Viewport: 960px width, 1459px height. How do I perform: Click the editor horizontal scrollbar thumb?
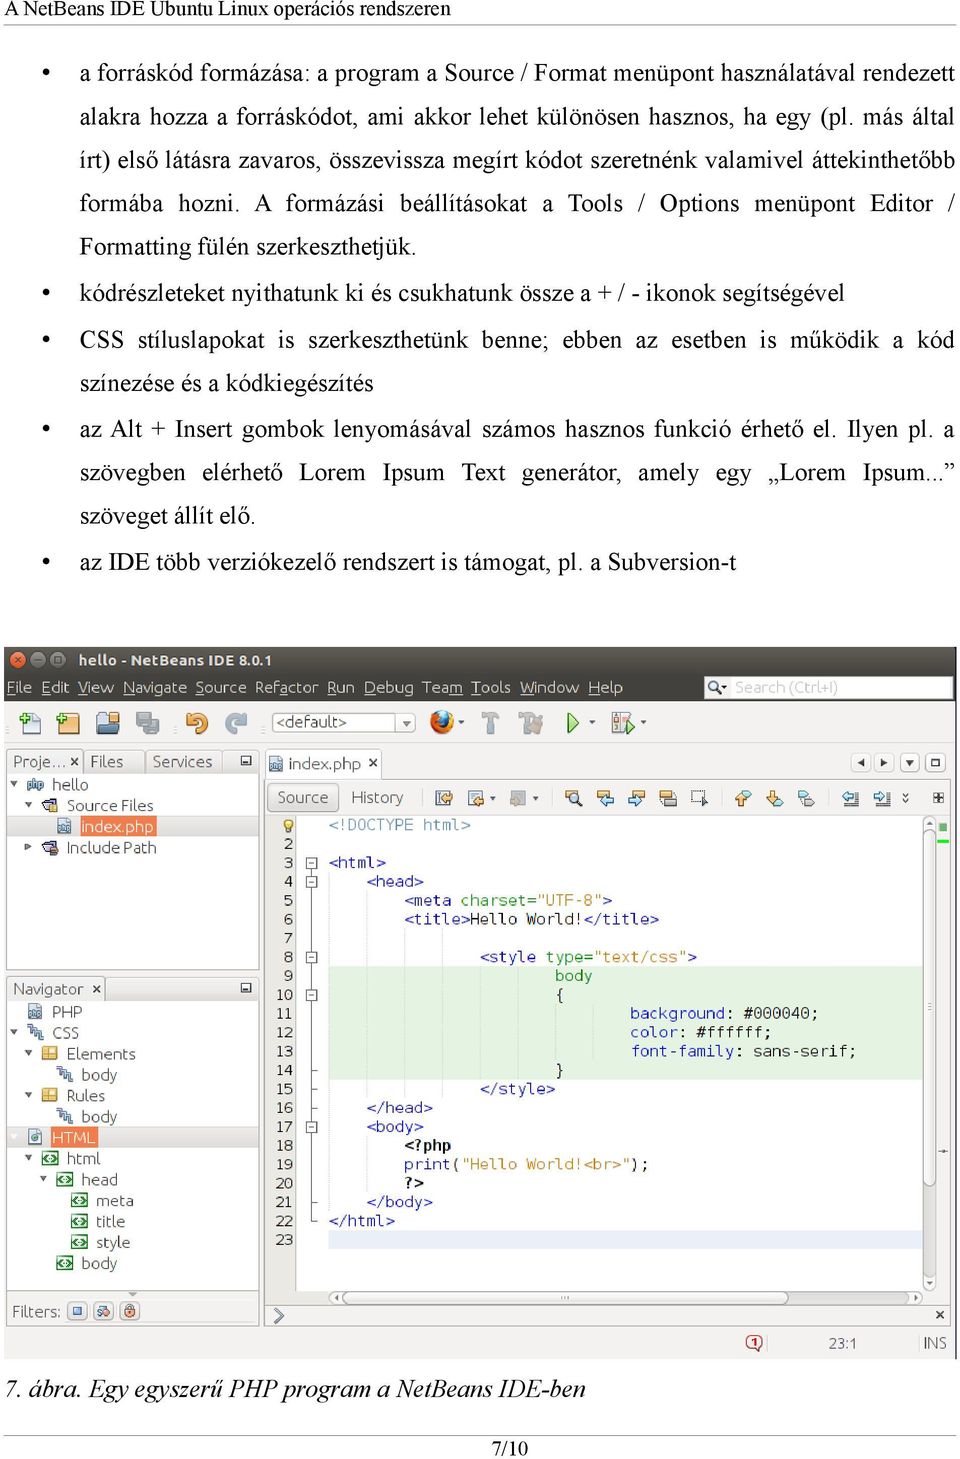coord(565,1298)
